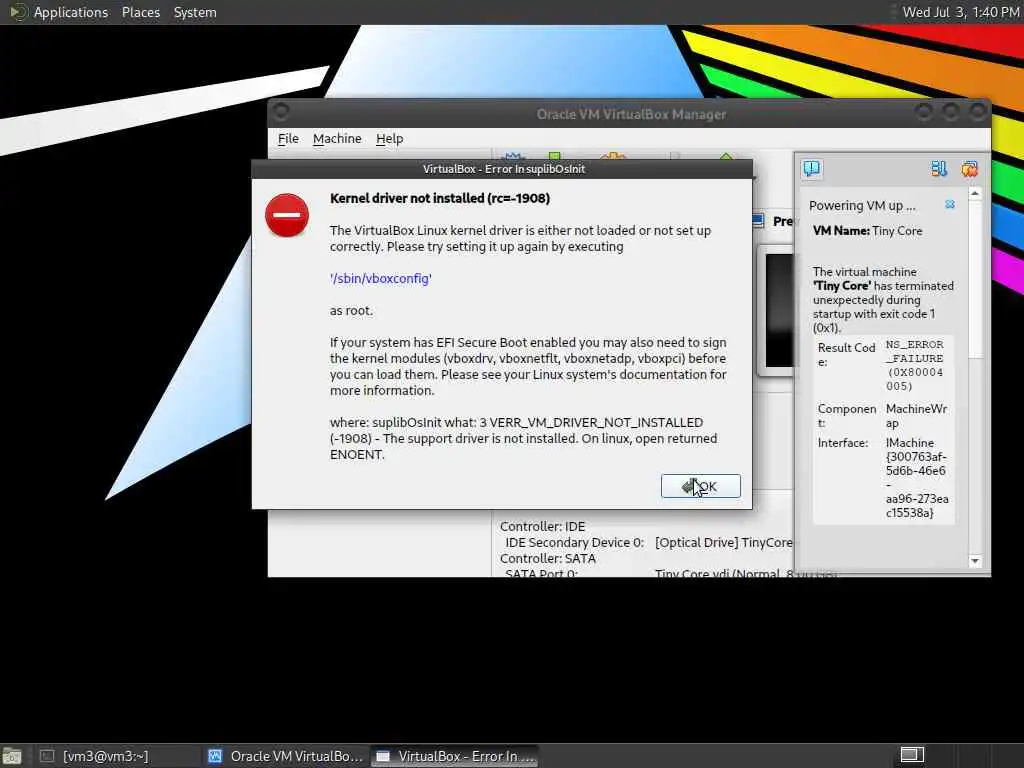Click the Preview section monitor icon

click(758, 221)
